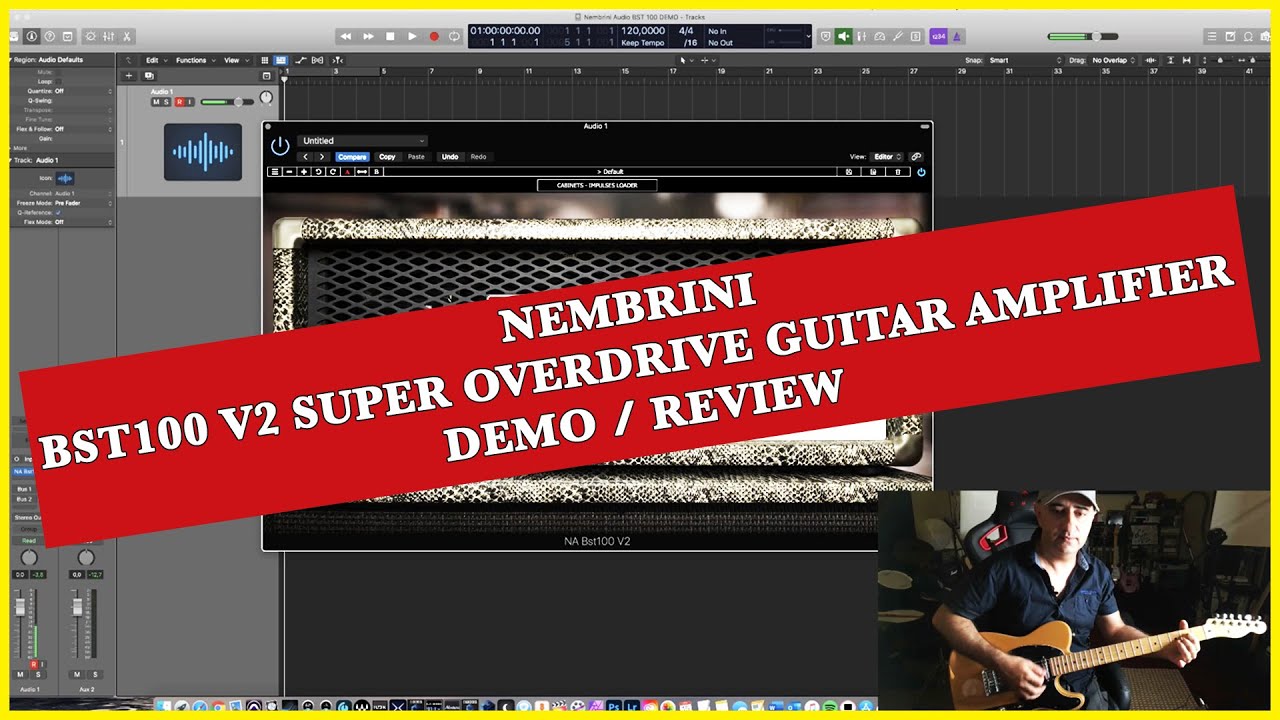The image size is (1280, 720).
Task: Open Drag No Overlap dropdown
Action: (1113, 60)
